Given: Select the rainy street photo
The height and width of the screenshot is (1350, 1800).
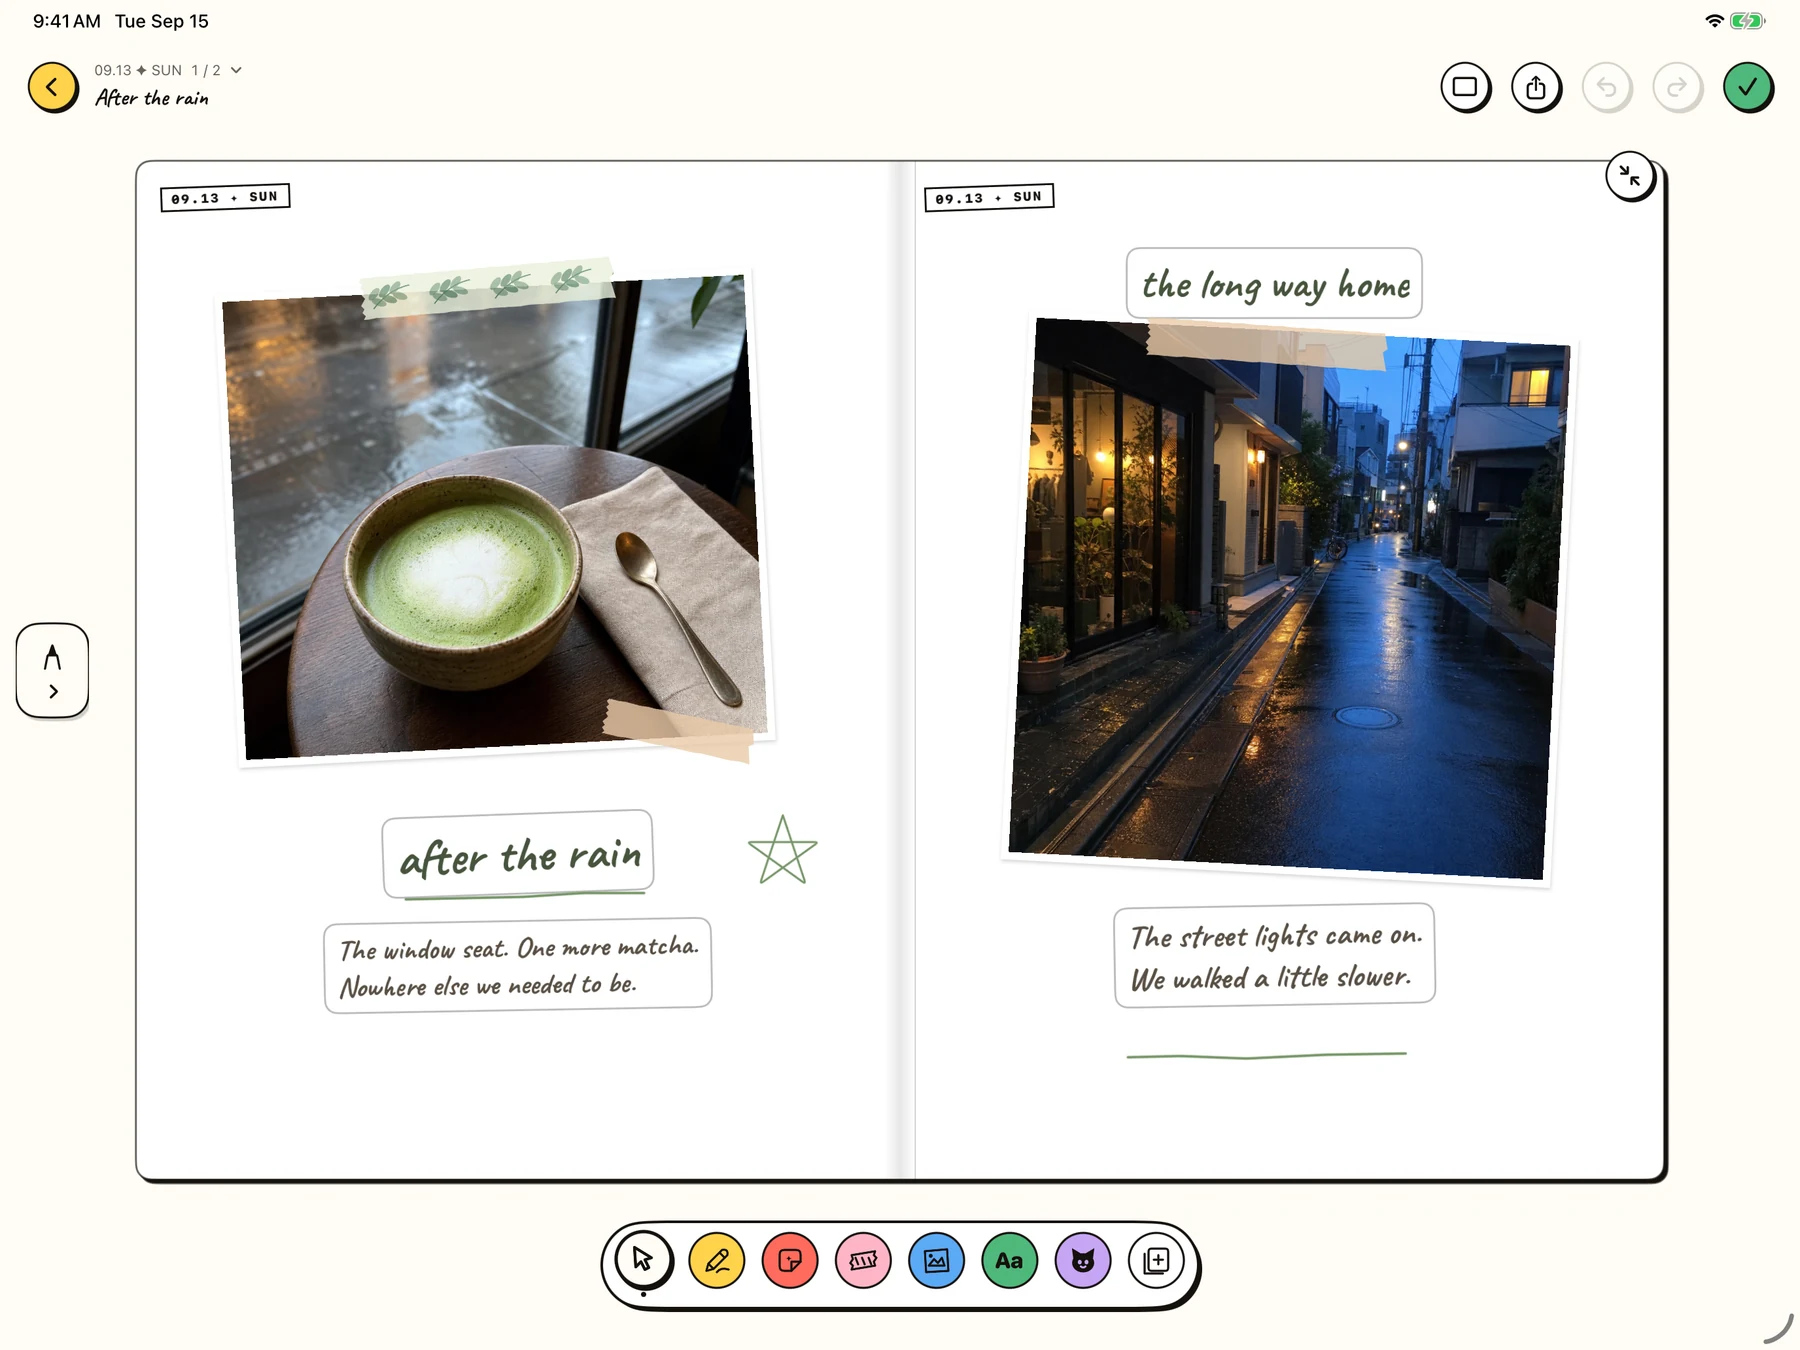Looking at the screenshot, I should tap(1288, 600).
